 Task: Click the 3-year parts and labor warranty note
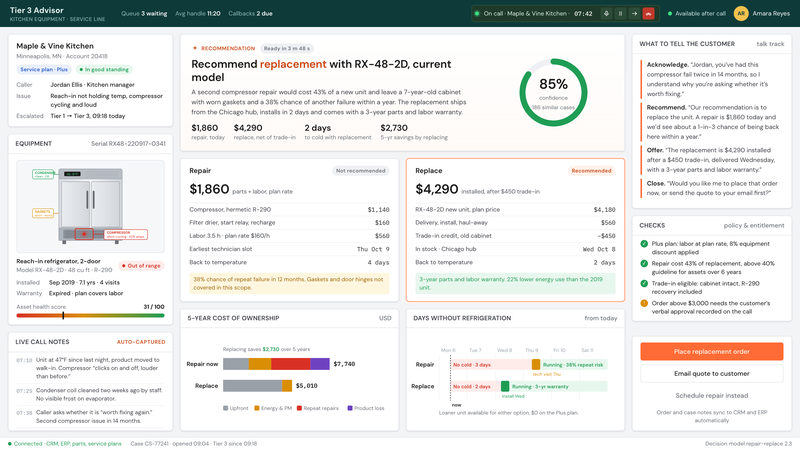[x=515, y=284]
